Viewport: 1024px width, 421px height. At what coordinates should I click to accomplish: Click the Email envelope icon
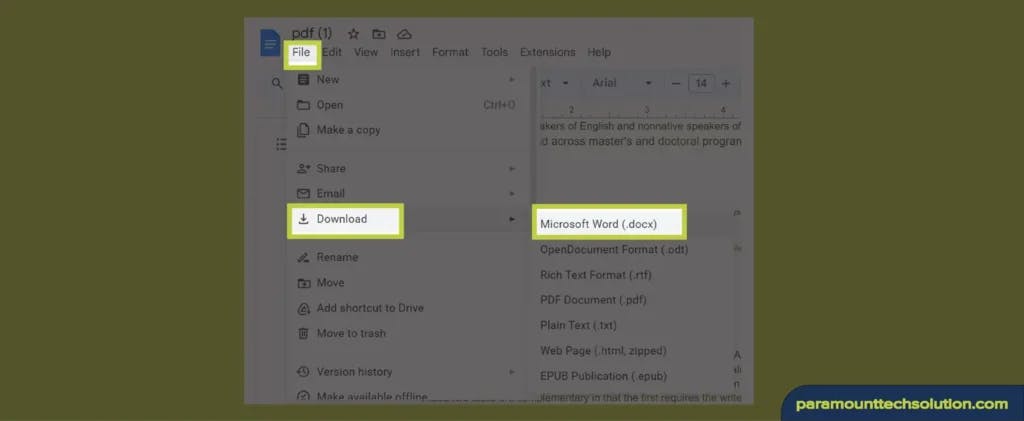(303, 194)
